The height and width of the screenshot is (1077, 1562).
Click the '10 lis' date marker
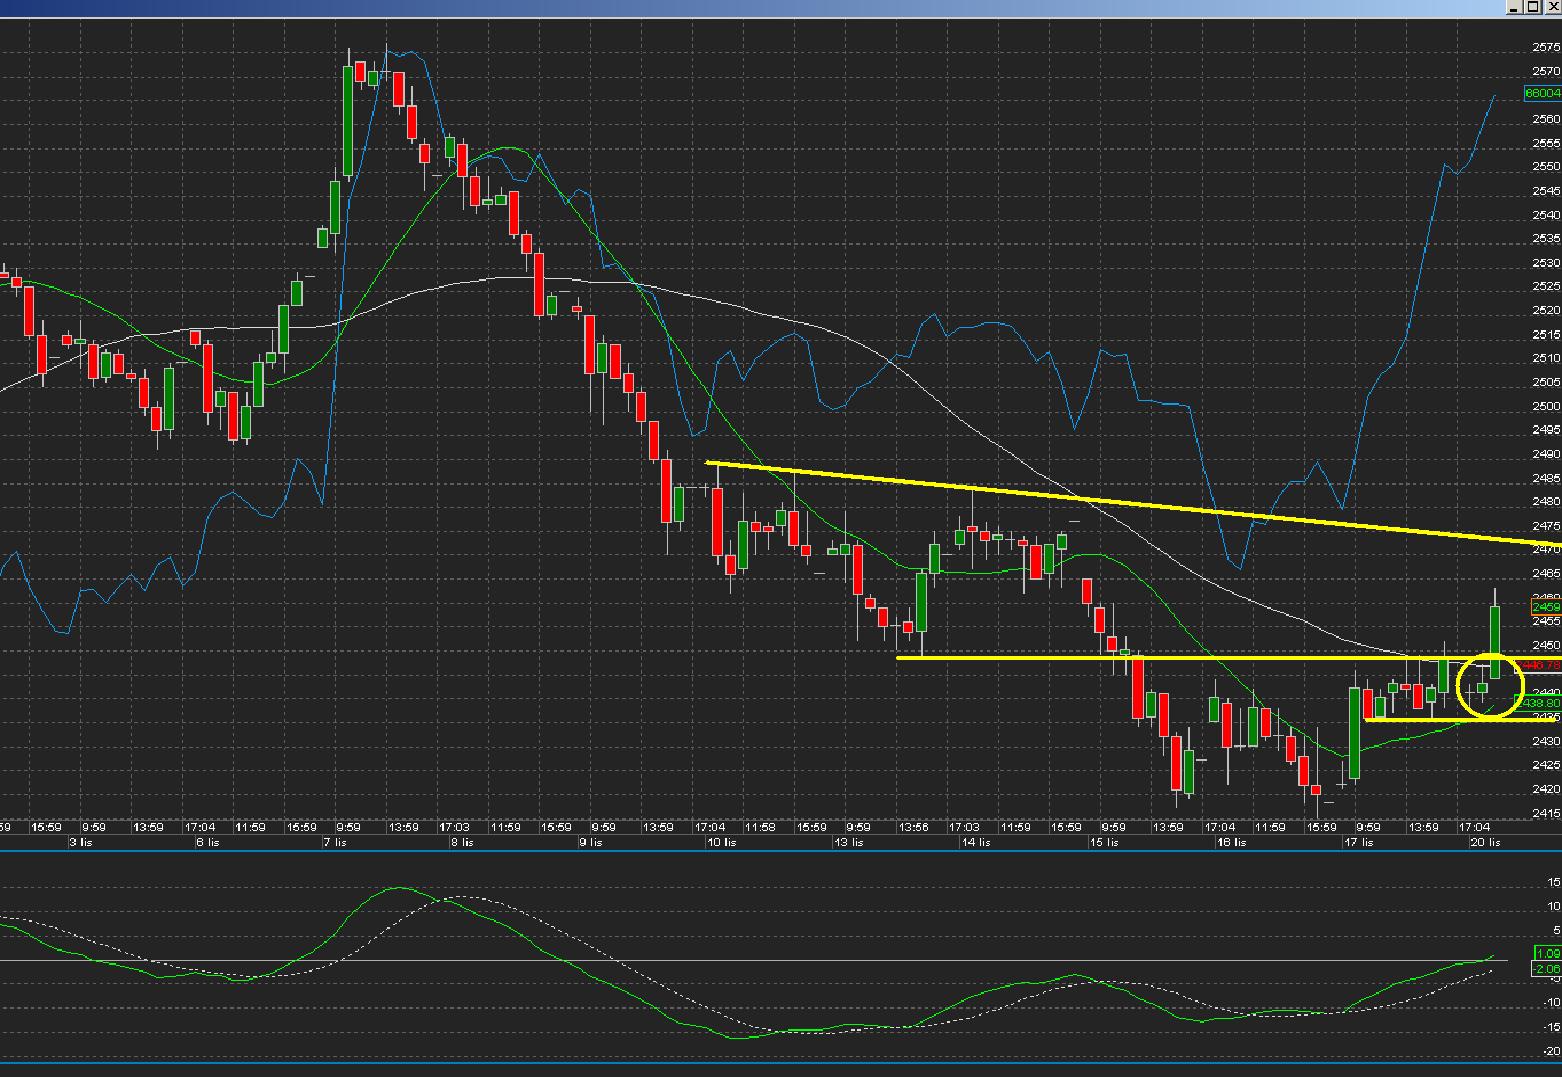720,842
